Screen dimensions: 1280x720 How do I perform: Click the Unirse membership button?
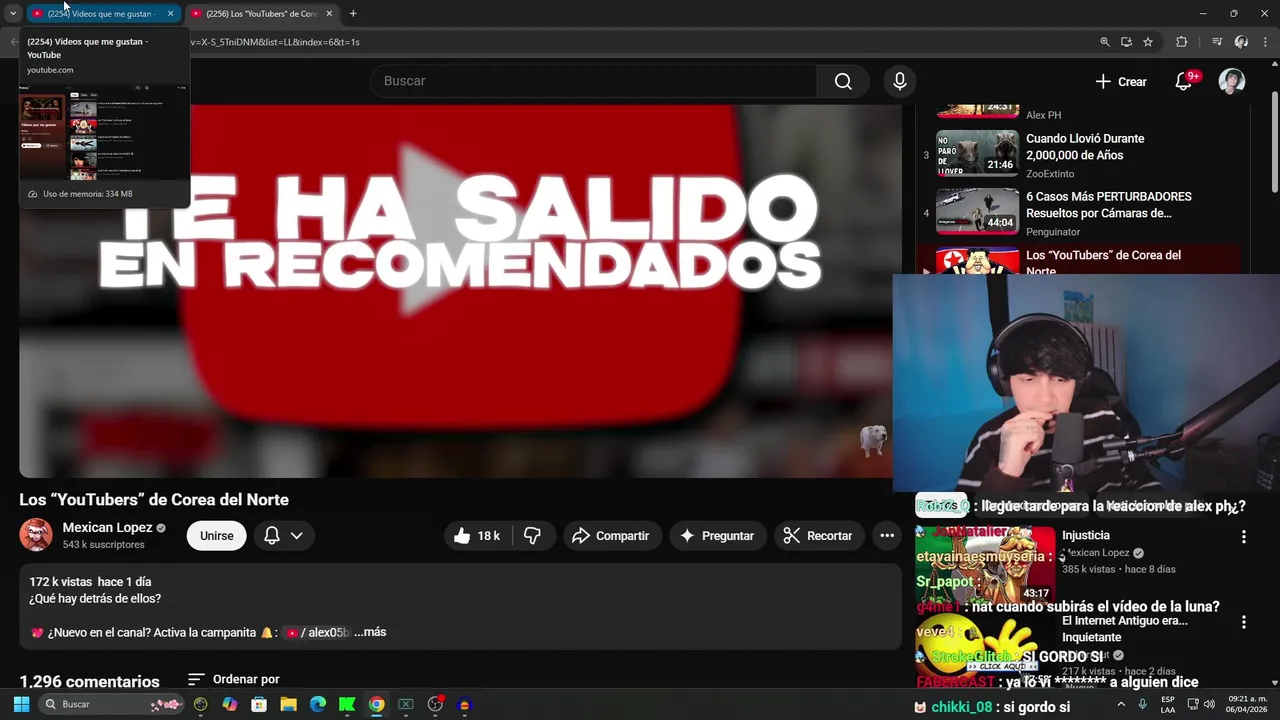click(x=216, y=536)
